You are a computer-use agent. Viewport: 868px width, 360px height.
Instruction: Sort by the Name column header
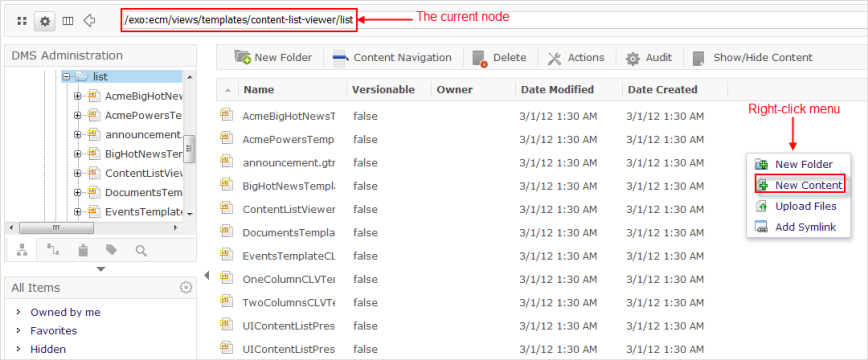[x=259, y=90]
